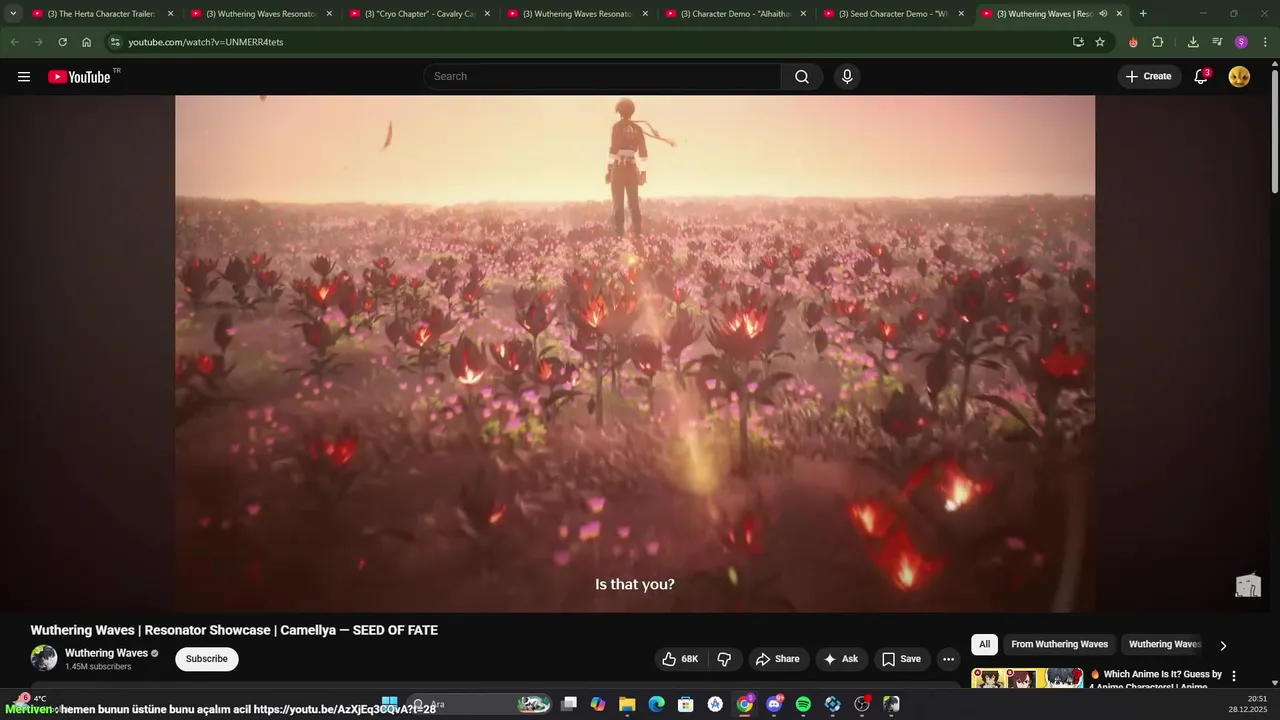The width and height of the screenshot is (1280, 720).
Task: Open the Wuthering Waves channel name link
Action: coord(106,653)
